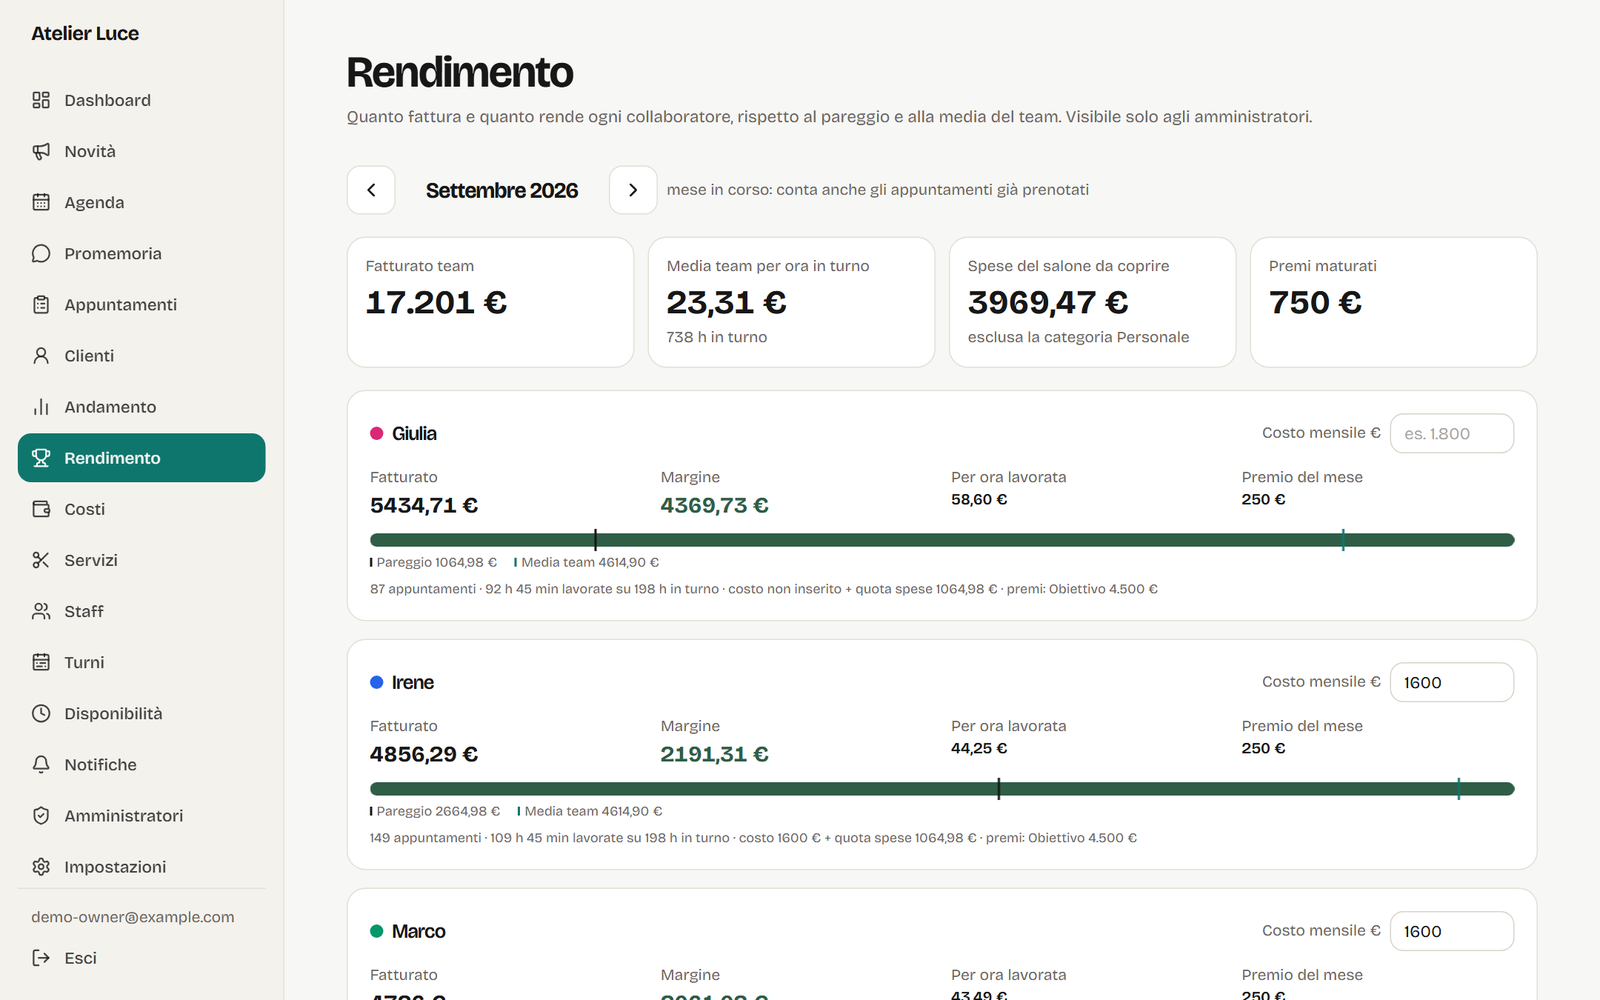Click the demo-owner@example.com account text
The height and width of the screenshot is (1000, 1600).
(133, 917)
